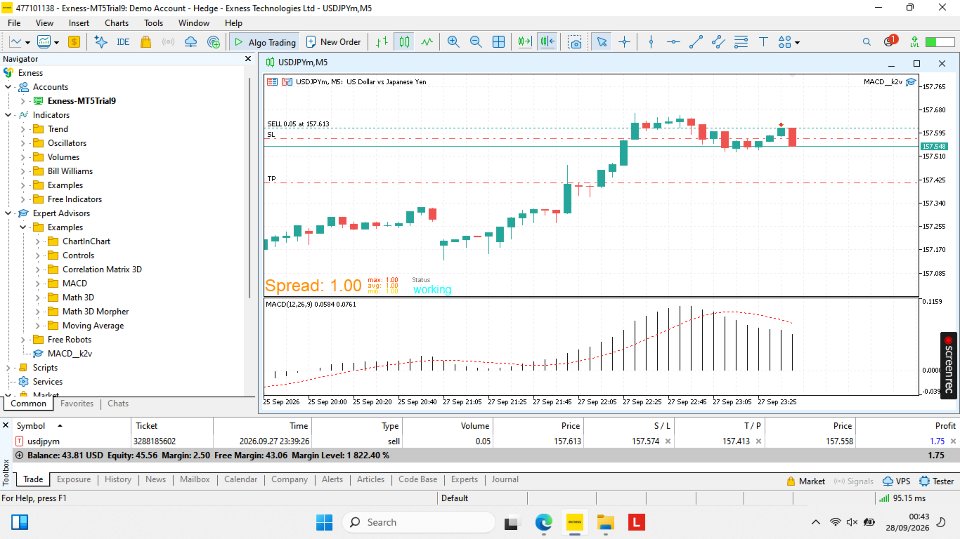
Task: Create a New Order
Action: [x=333, y=42]
